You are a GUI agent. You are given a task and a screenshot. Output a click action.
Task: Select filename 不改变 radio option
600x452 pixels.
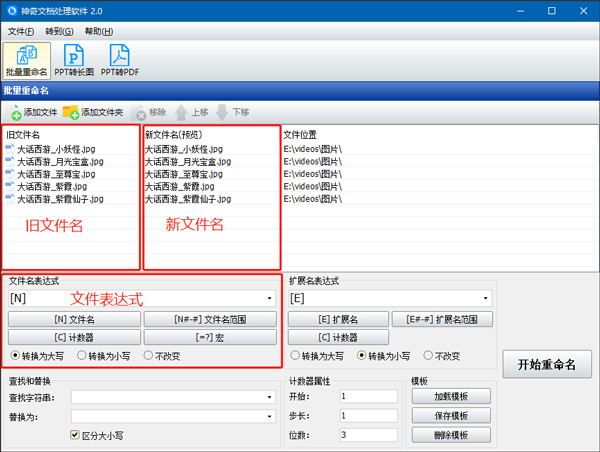148,356
